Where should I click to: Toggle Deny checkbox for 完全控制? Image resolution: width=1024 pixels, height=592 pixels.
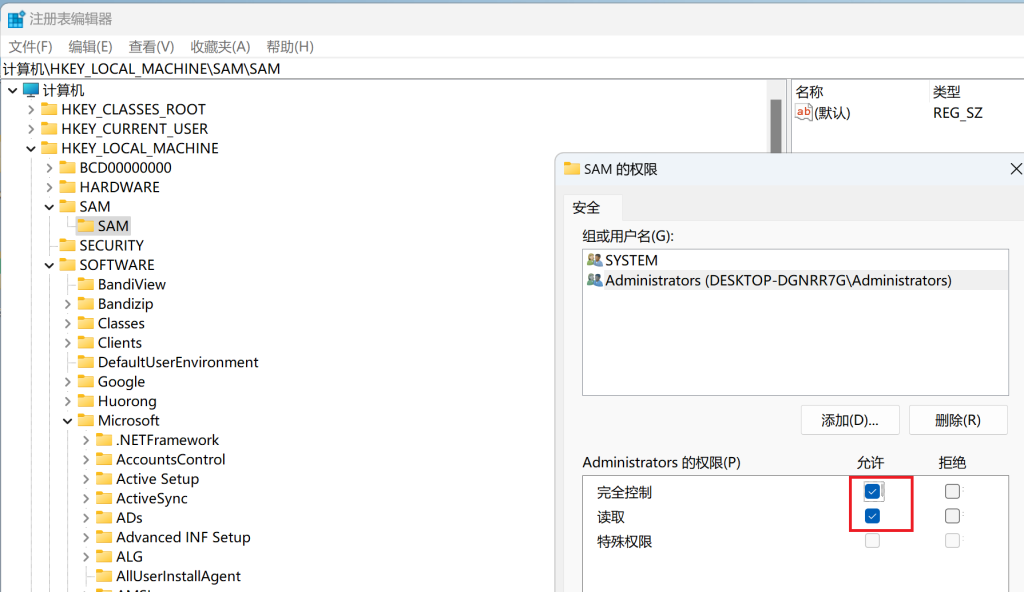coord(952,491)
